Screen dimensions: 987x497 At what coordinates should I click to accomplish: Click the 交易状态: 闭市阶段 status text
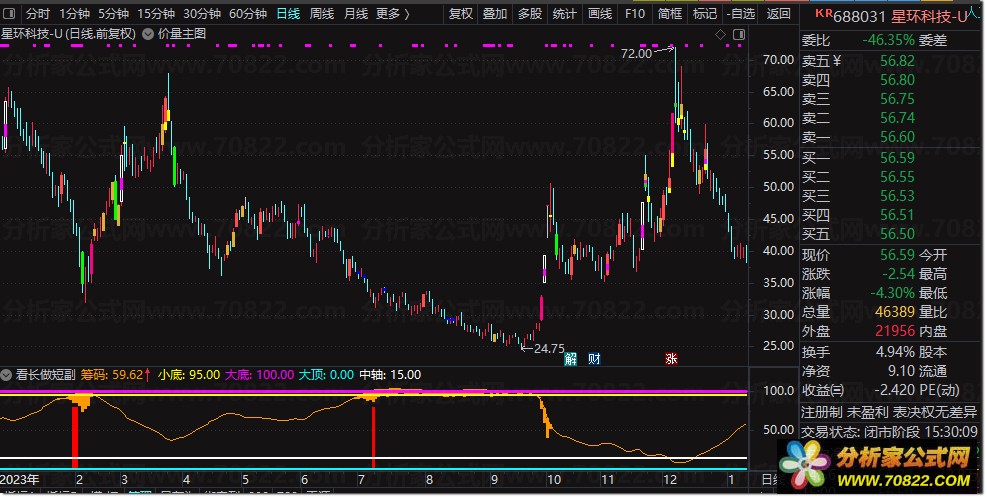click(889, 432)
